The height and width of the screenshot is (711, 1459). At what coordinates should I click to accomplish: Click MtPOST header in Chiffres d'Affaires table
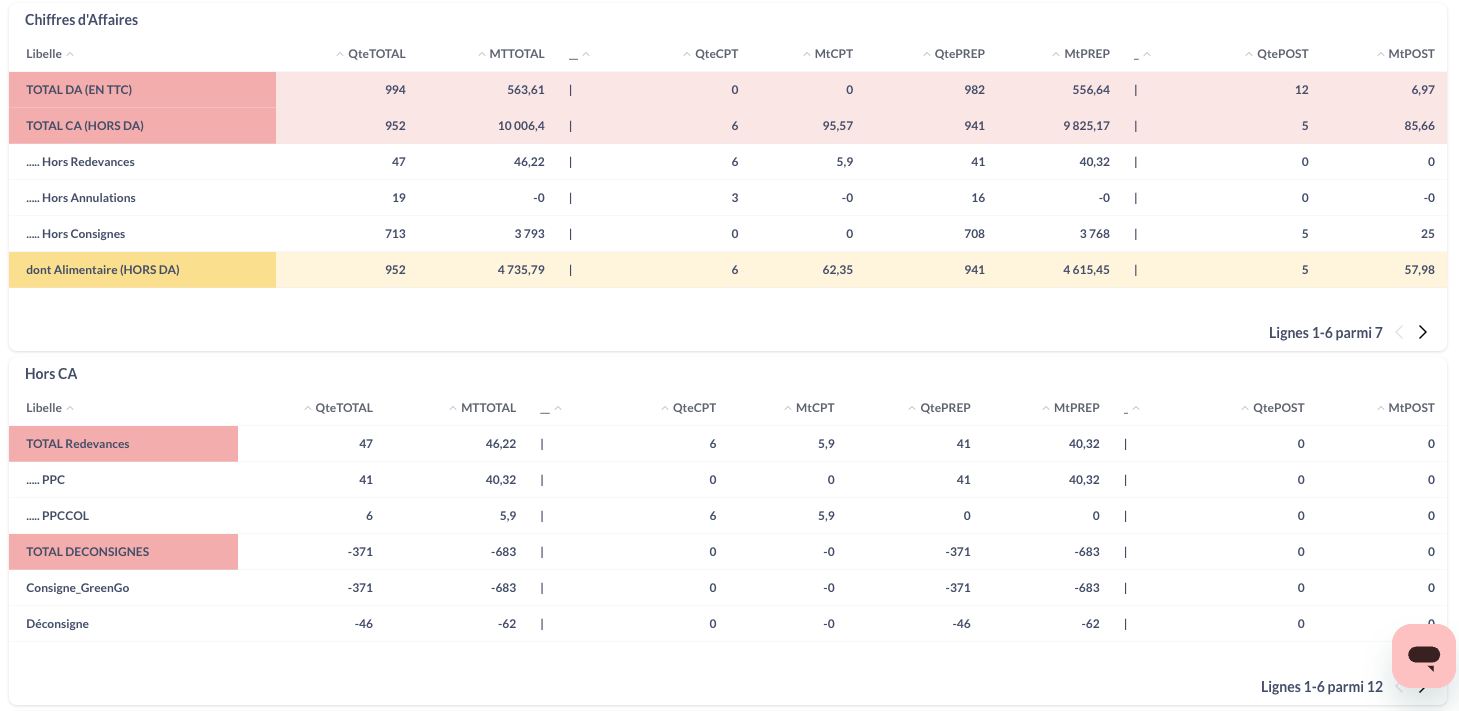click(1410, 54)
